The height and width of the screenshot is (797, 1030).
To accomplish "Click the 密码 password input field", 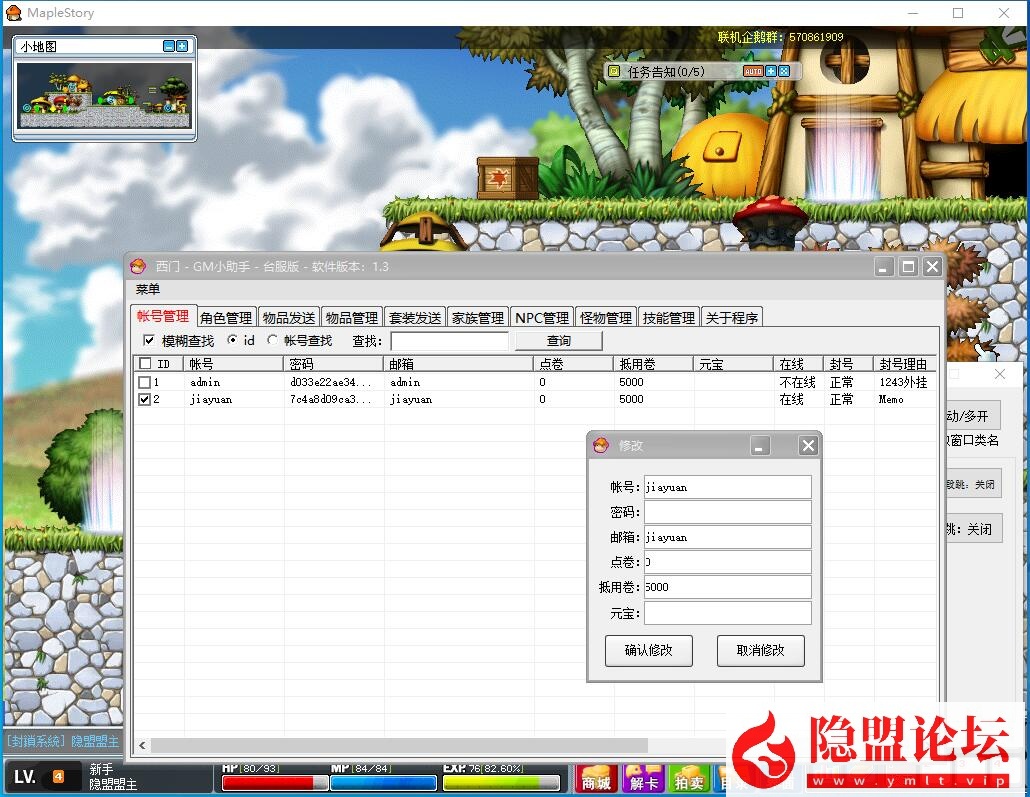I will click(727, 512).
